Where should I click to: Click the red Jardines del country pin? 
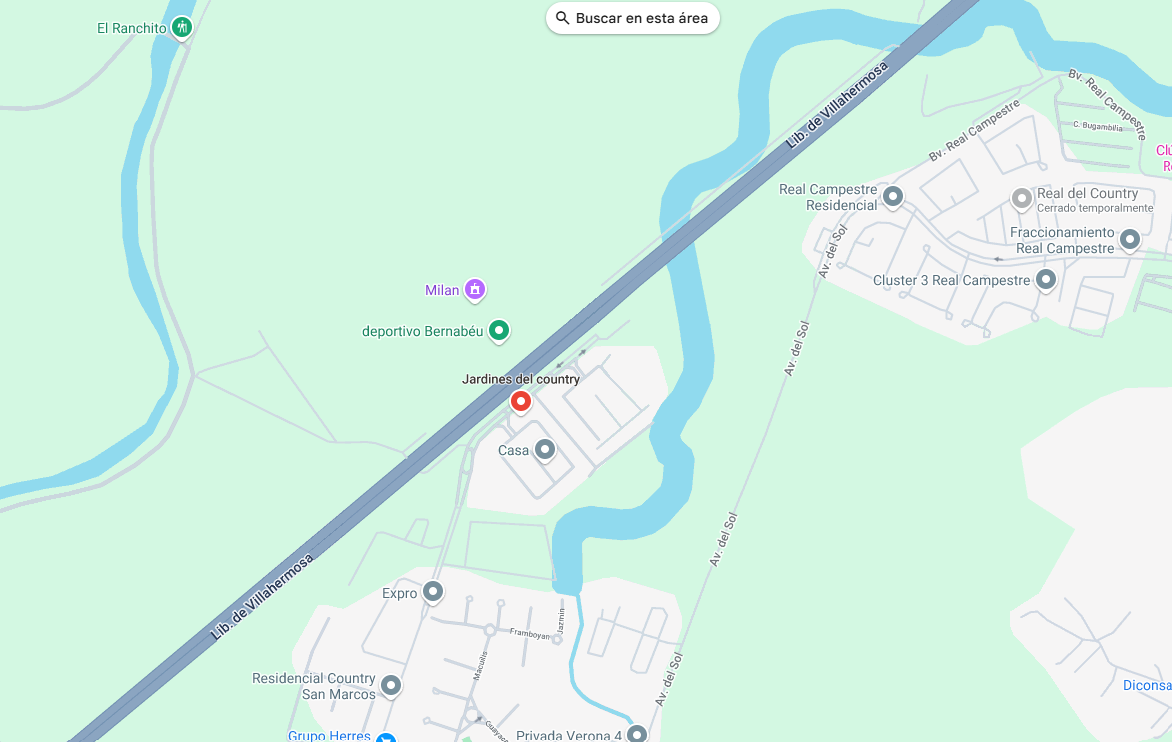point(521,401)
